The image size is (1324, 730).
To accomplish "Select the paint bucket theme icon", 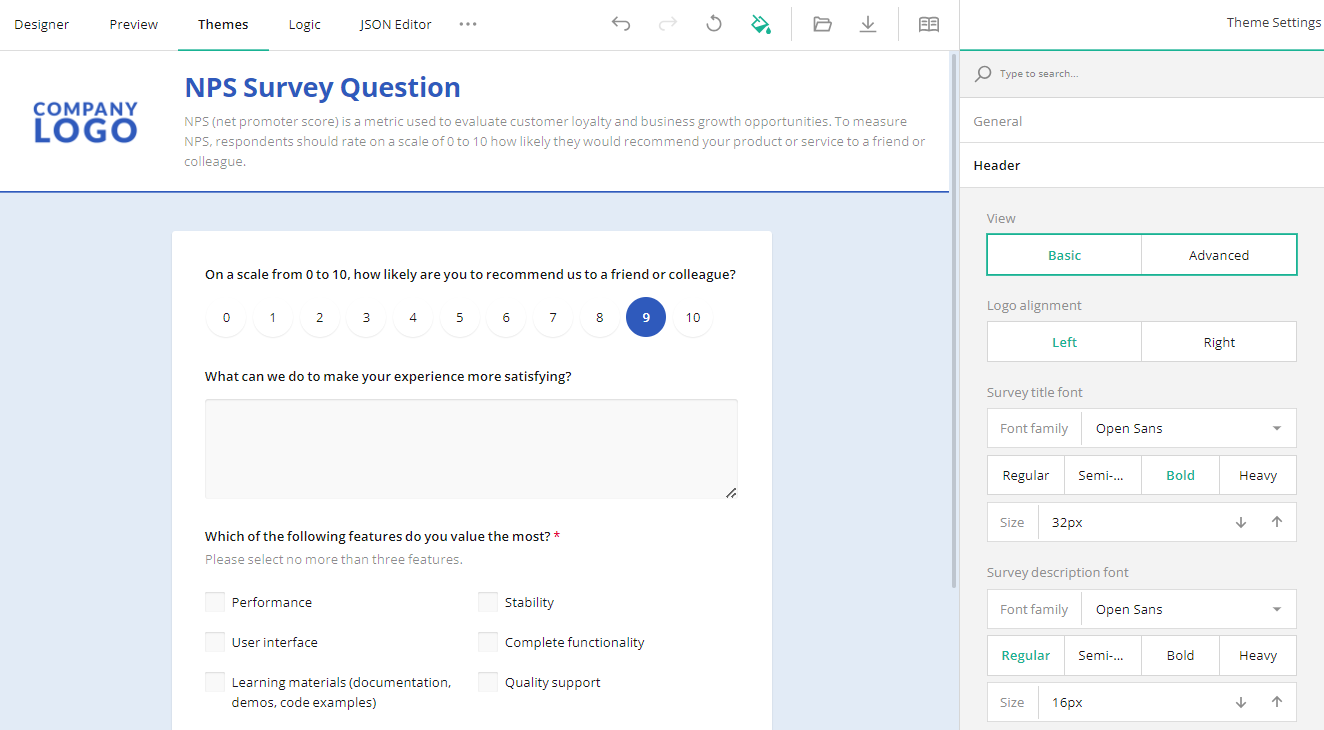I will point(760,23).
